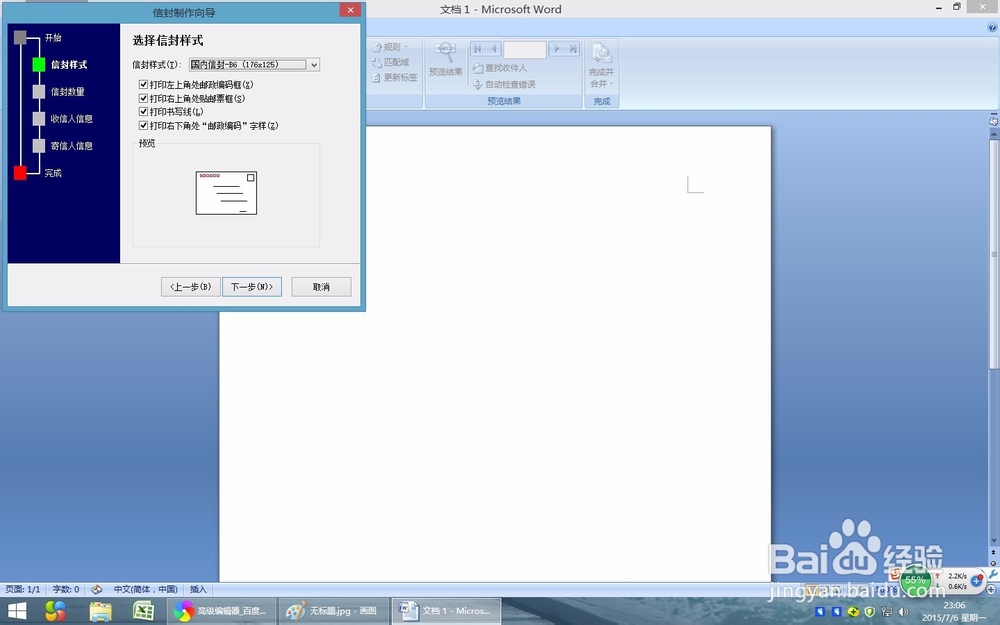Switch to 高级编辑器_百度 browser task
The width and height of the screenshot is (1000, 625).
coord(221,611)
